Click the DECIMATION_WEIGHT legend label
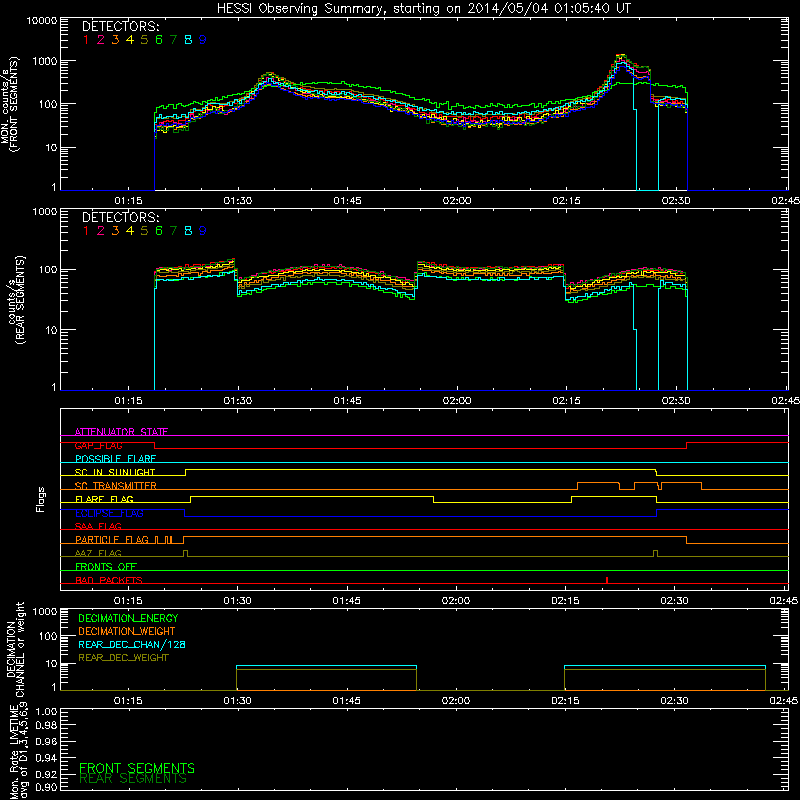800x800 pixels. [x=127, y=631]
